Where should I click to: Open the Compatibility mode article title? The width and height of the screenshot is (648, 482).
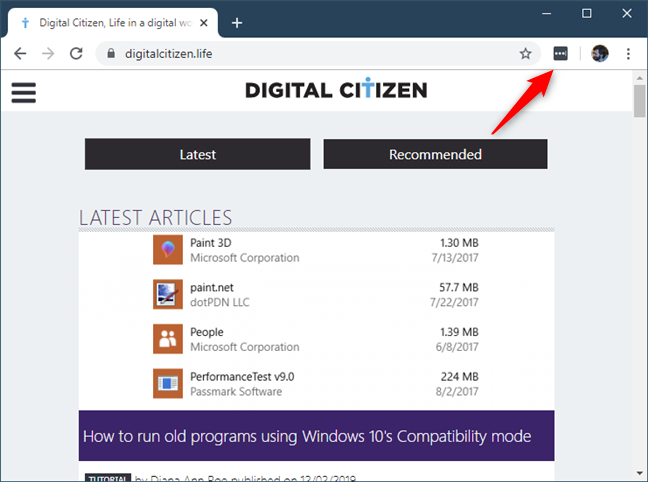(x=307, y=436)
